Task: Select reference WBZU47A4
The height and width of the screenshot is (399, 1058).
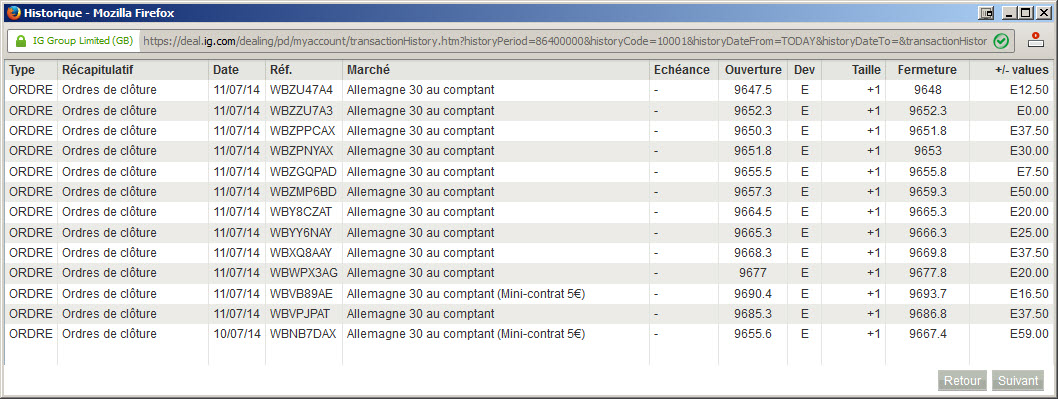Action: point(301,90)
